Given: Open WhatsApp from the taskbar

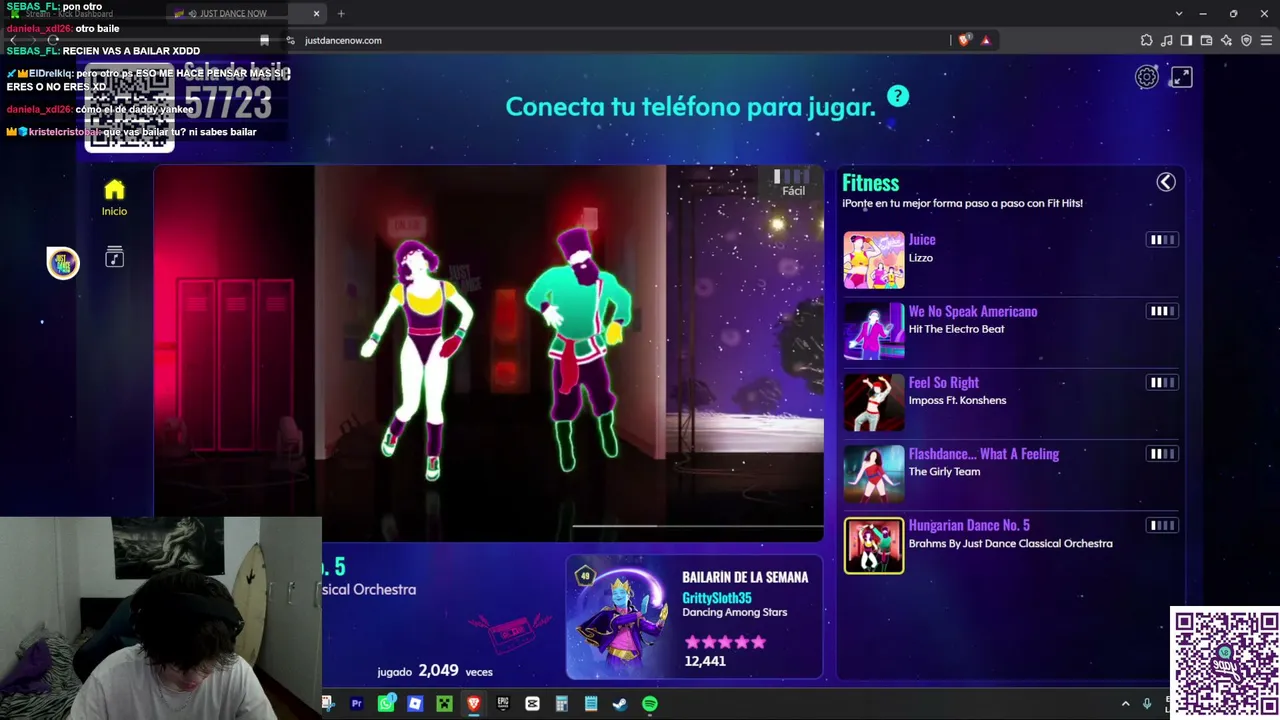Looking at the screenshot, I should (386, 704).
